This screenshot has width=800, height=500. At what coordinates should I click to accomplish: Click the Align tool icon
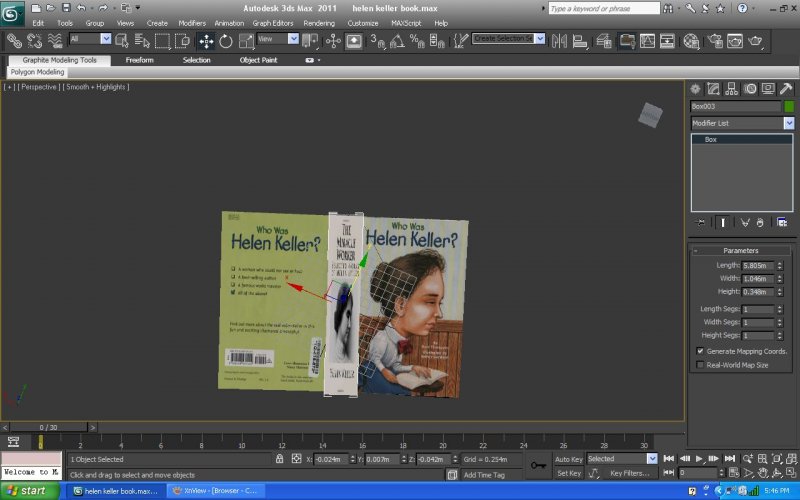pos(580,41)
